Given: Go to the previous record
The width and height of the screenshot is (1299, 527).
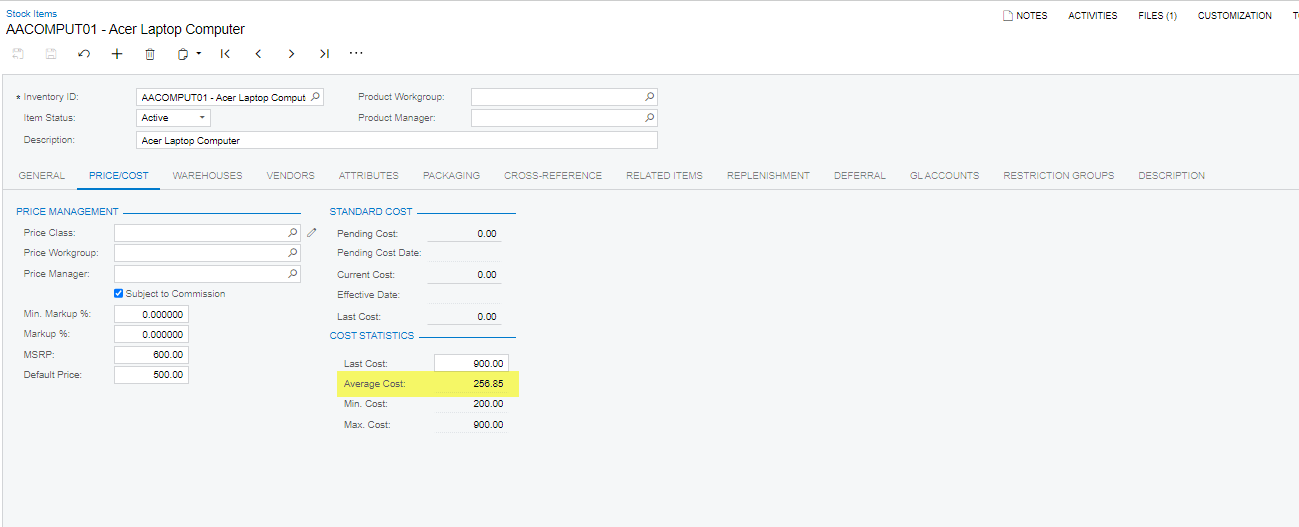Looking at the screenshot, I should point(258,54).
